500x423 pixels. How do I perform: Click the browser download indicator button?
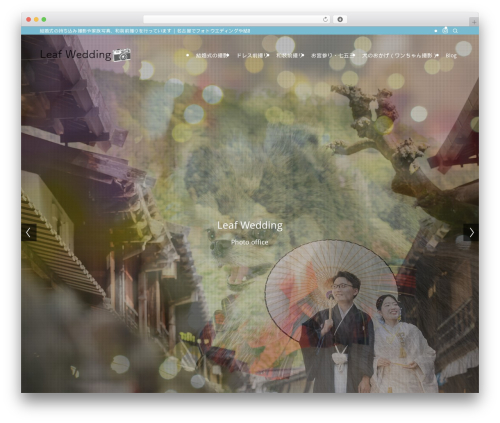340,20
